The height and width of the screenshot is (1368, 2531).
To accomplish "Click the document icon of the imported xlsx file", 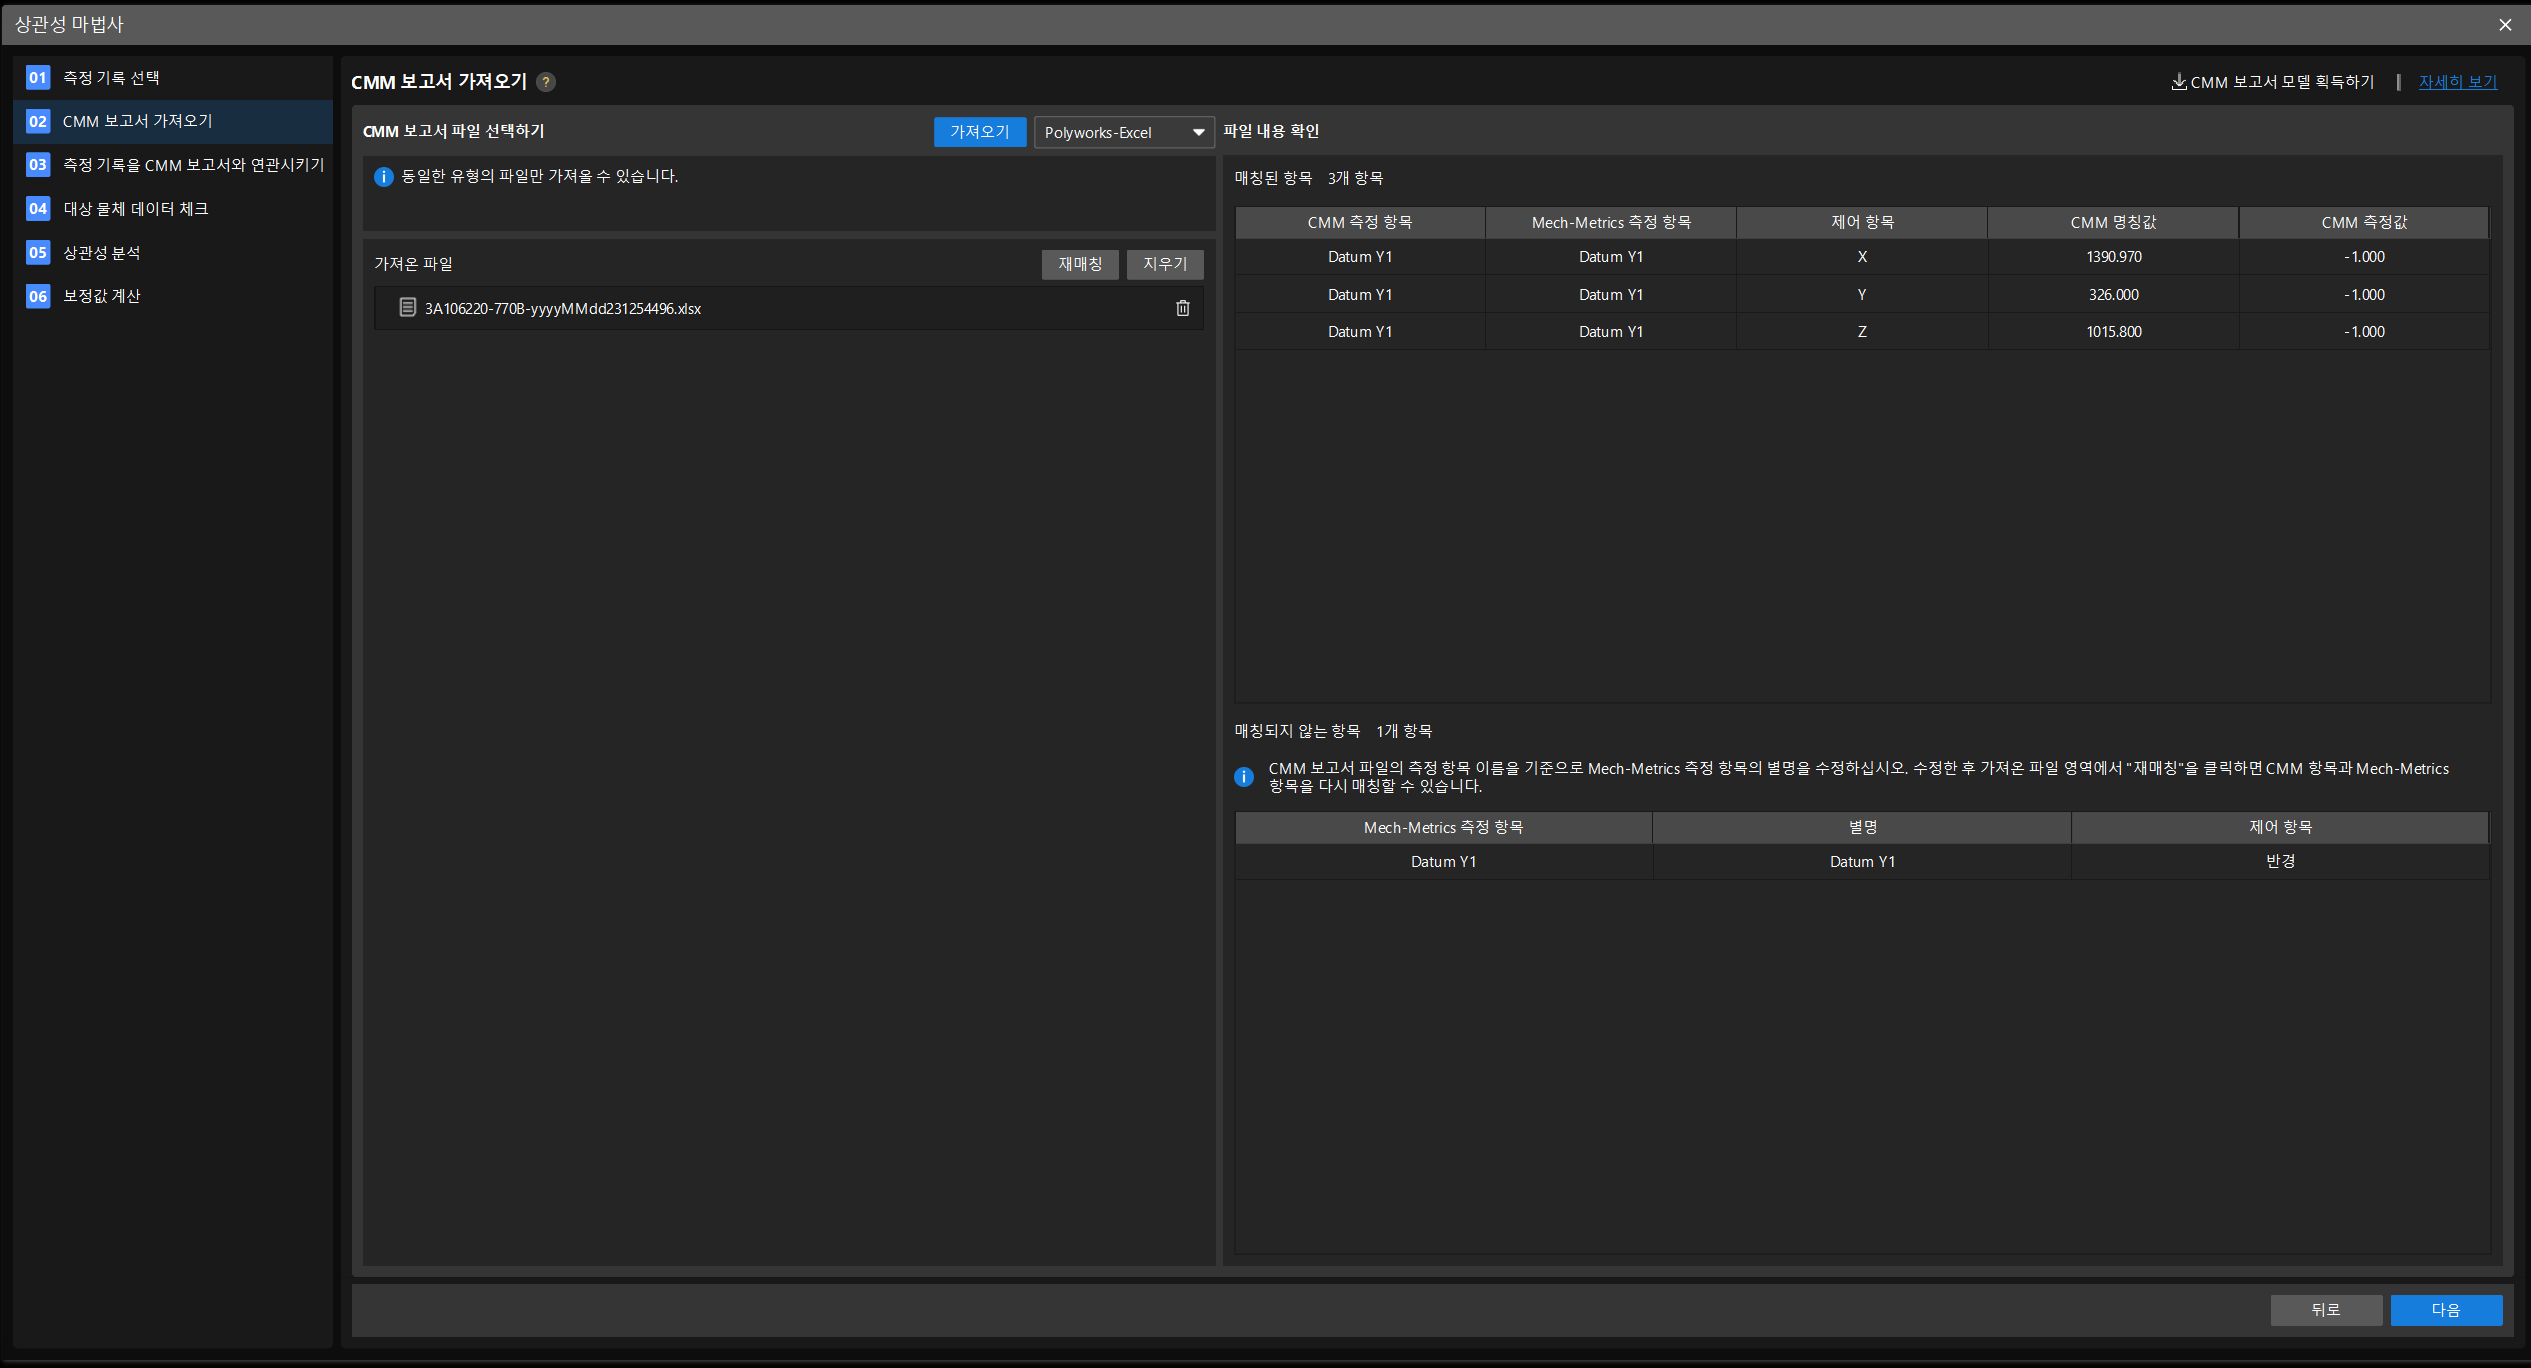I will (407, 307).
